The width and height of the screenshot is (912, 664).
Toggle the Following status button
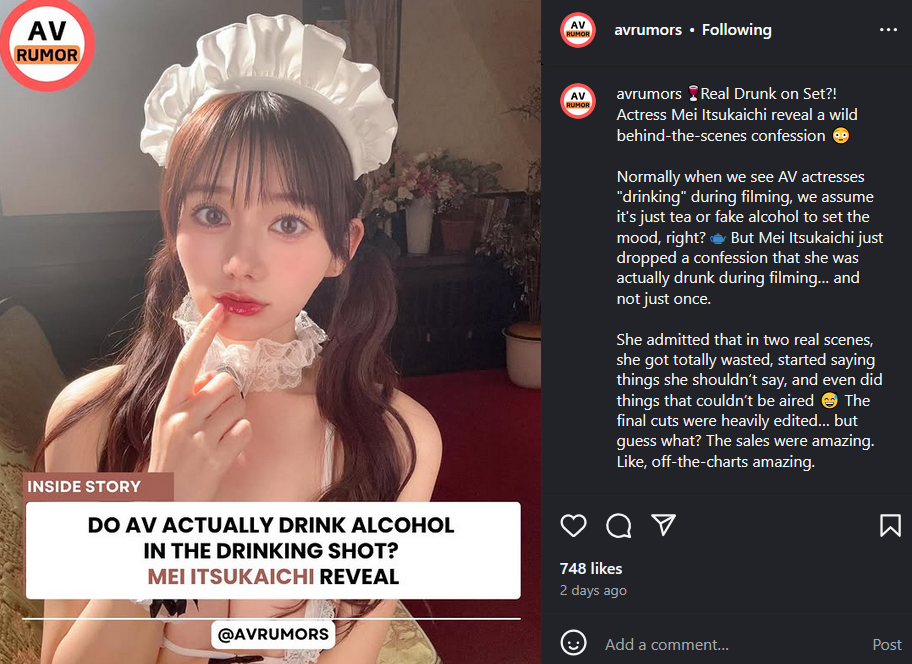(x=736, y=30)
